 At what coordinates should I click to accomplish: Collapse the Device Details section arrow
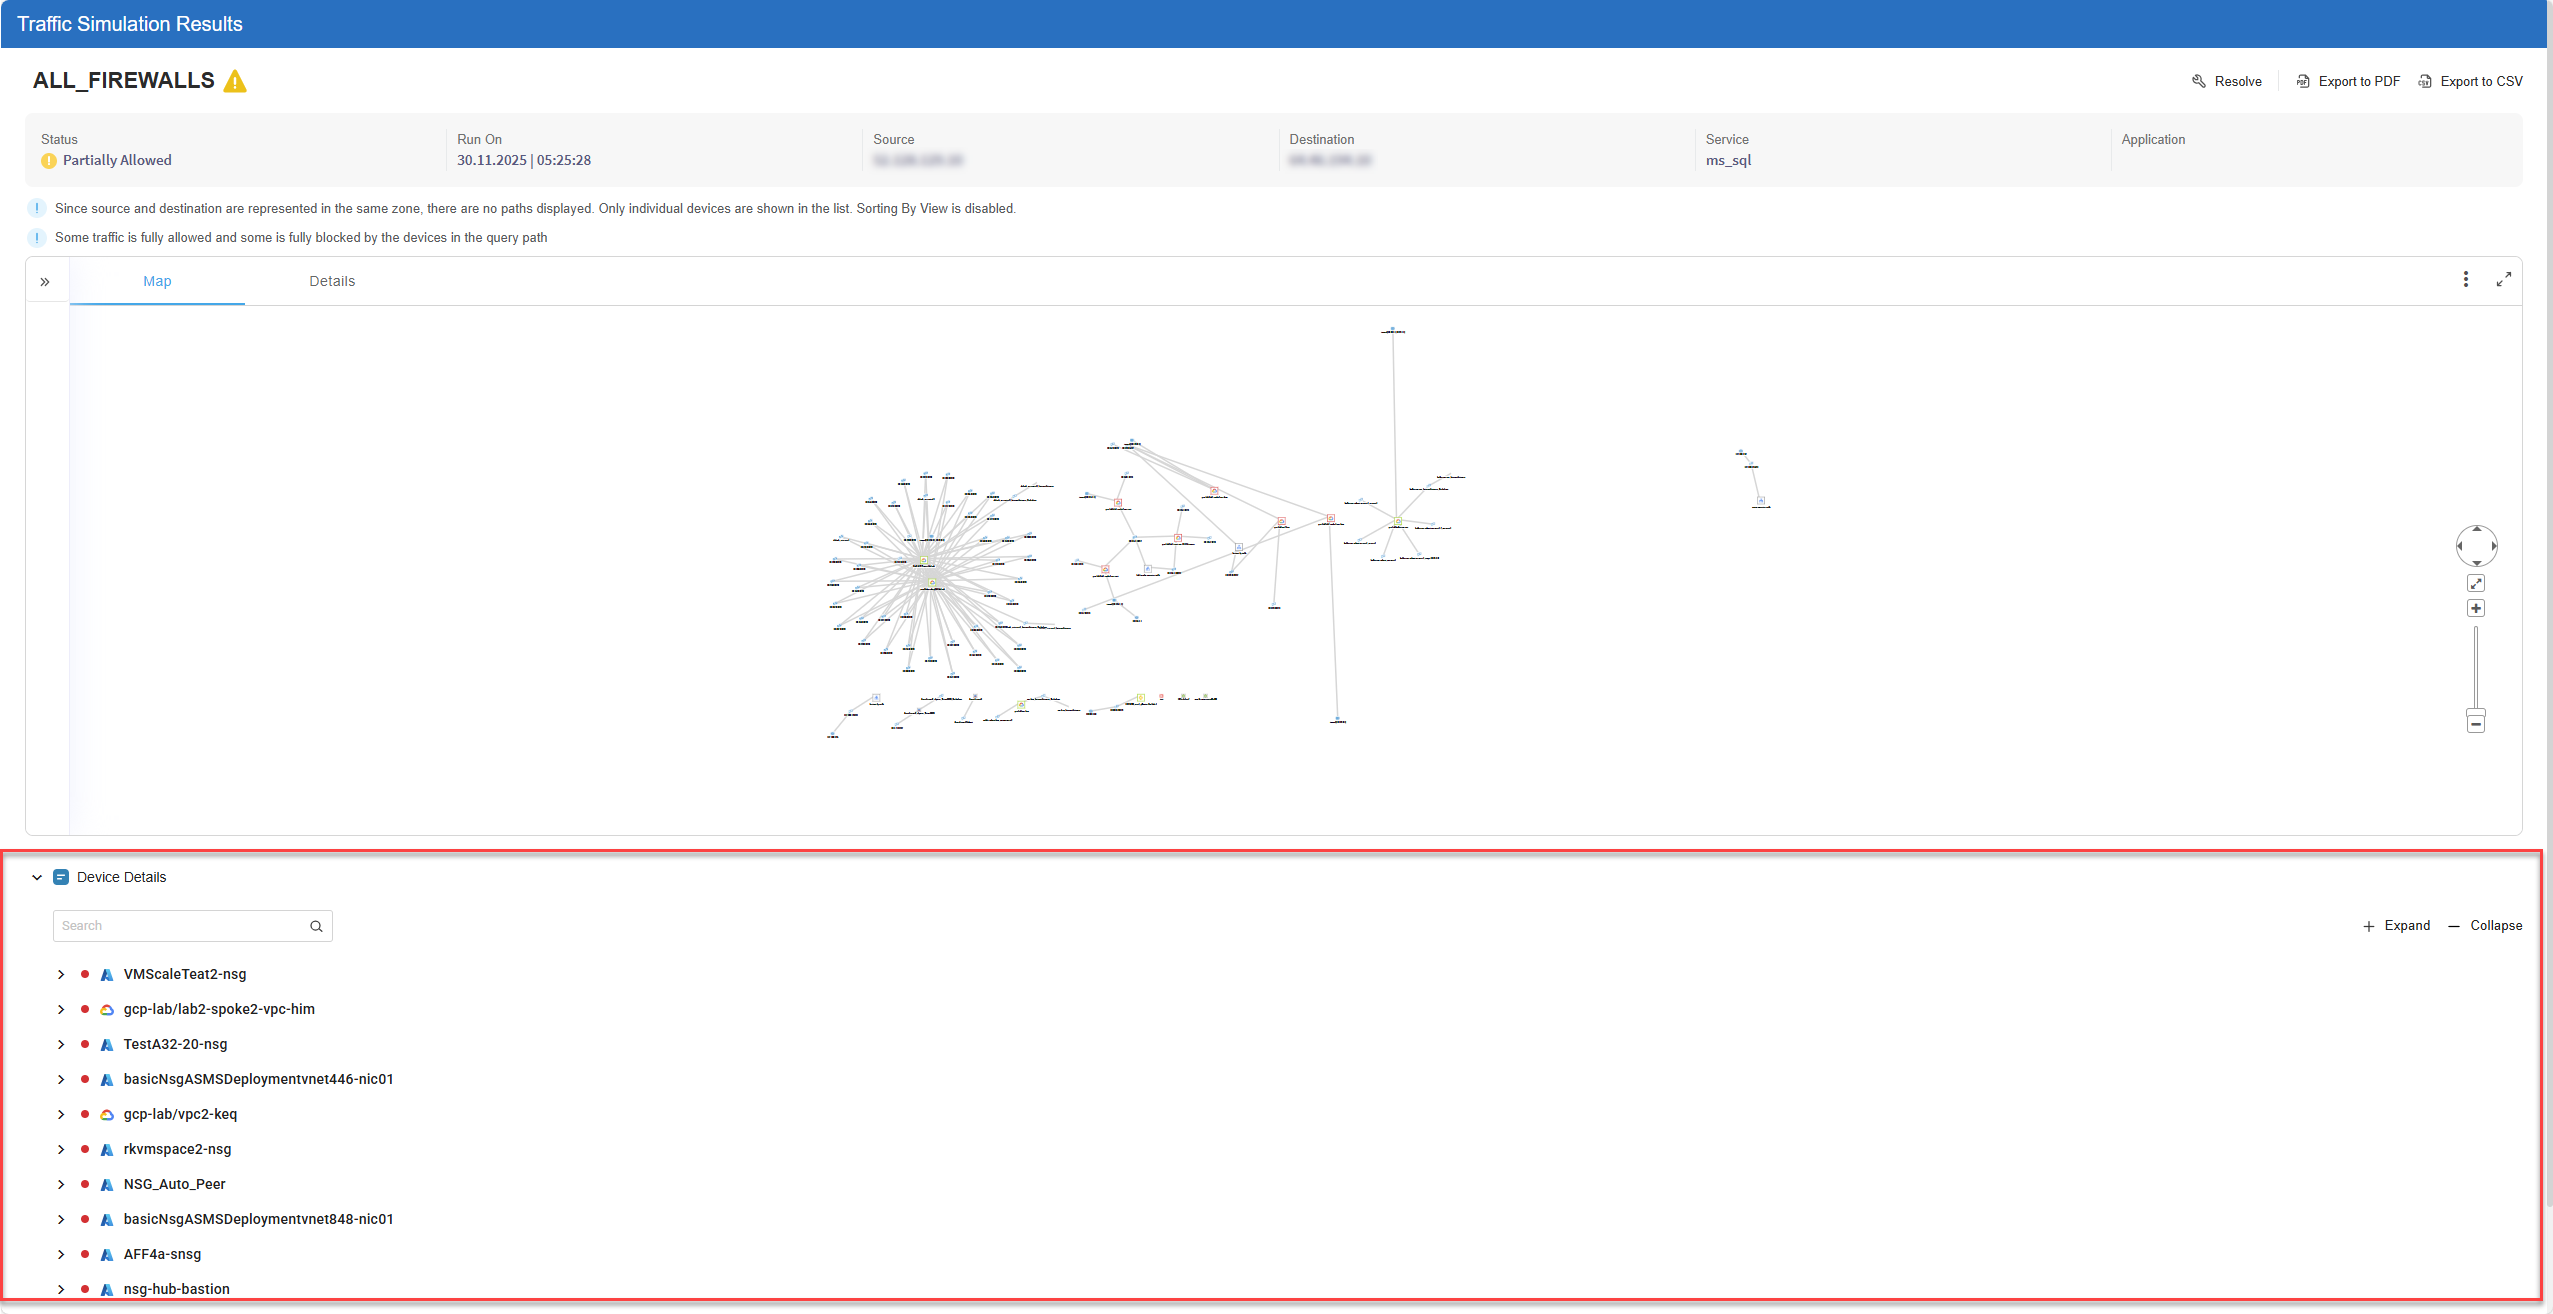click(x=37, y=877)
